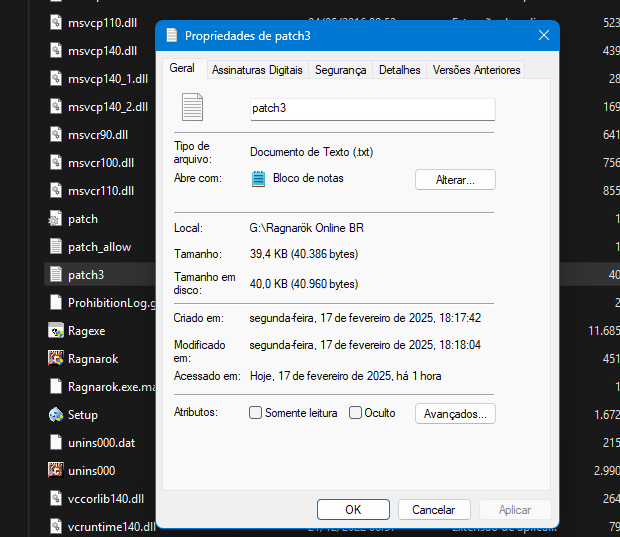
Task: Open the Avançados attributes dialog
Action: tap(455, 413)
